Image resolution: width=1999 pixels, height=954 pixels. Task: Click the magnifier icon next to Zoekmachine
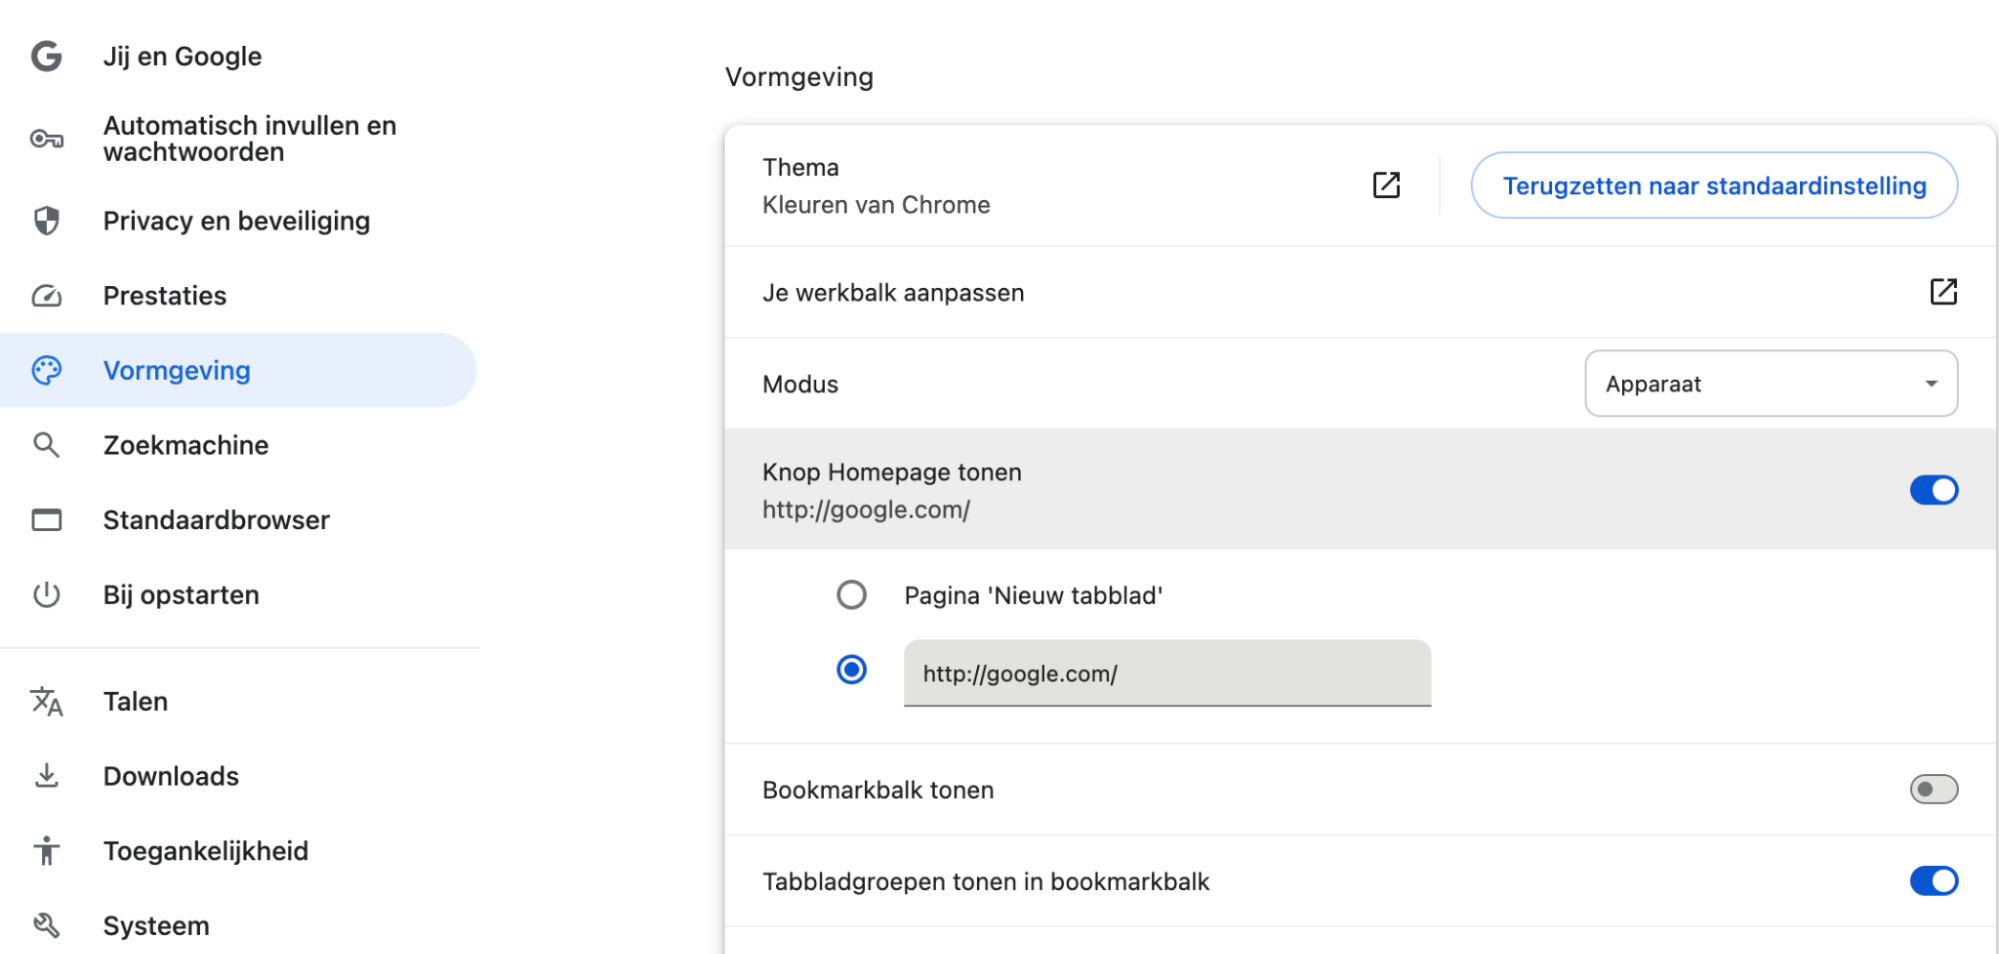46,445
